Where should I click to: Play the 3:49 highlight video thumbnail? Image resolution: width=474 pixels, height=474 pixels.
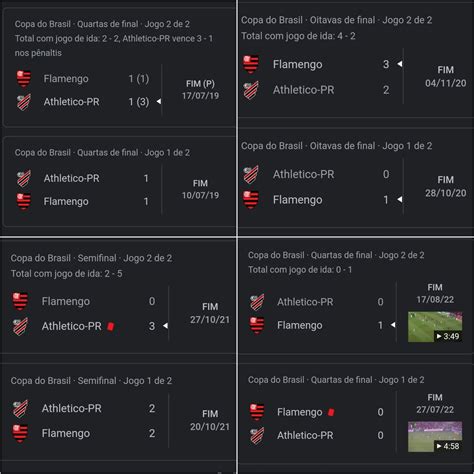click(x=435, y=327)
